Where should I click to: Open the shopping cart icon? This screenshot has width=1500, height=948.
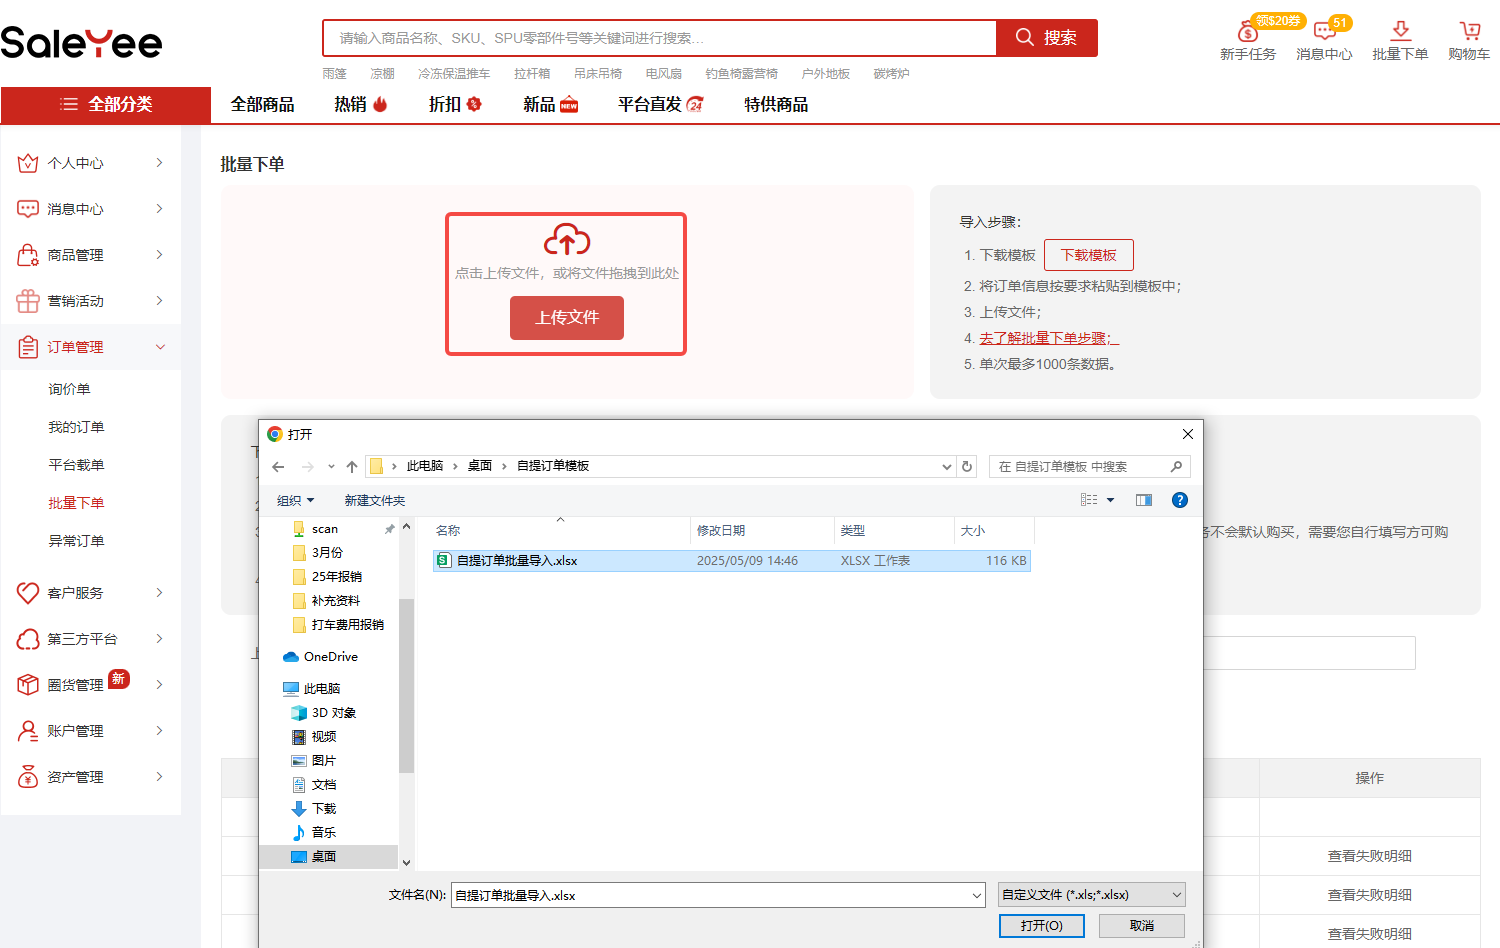point(1469,31)
